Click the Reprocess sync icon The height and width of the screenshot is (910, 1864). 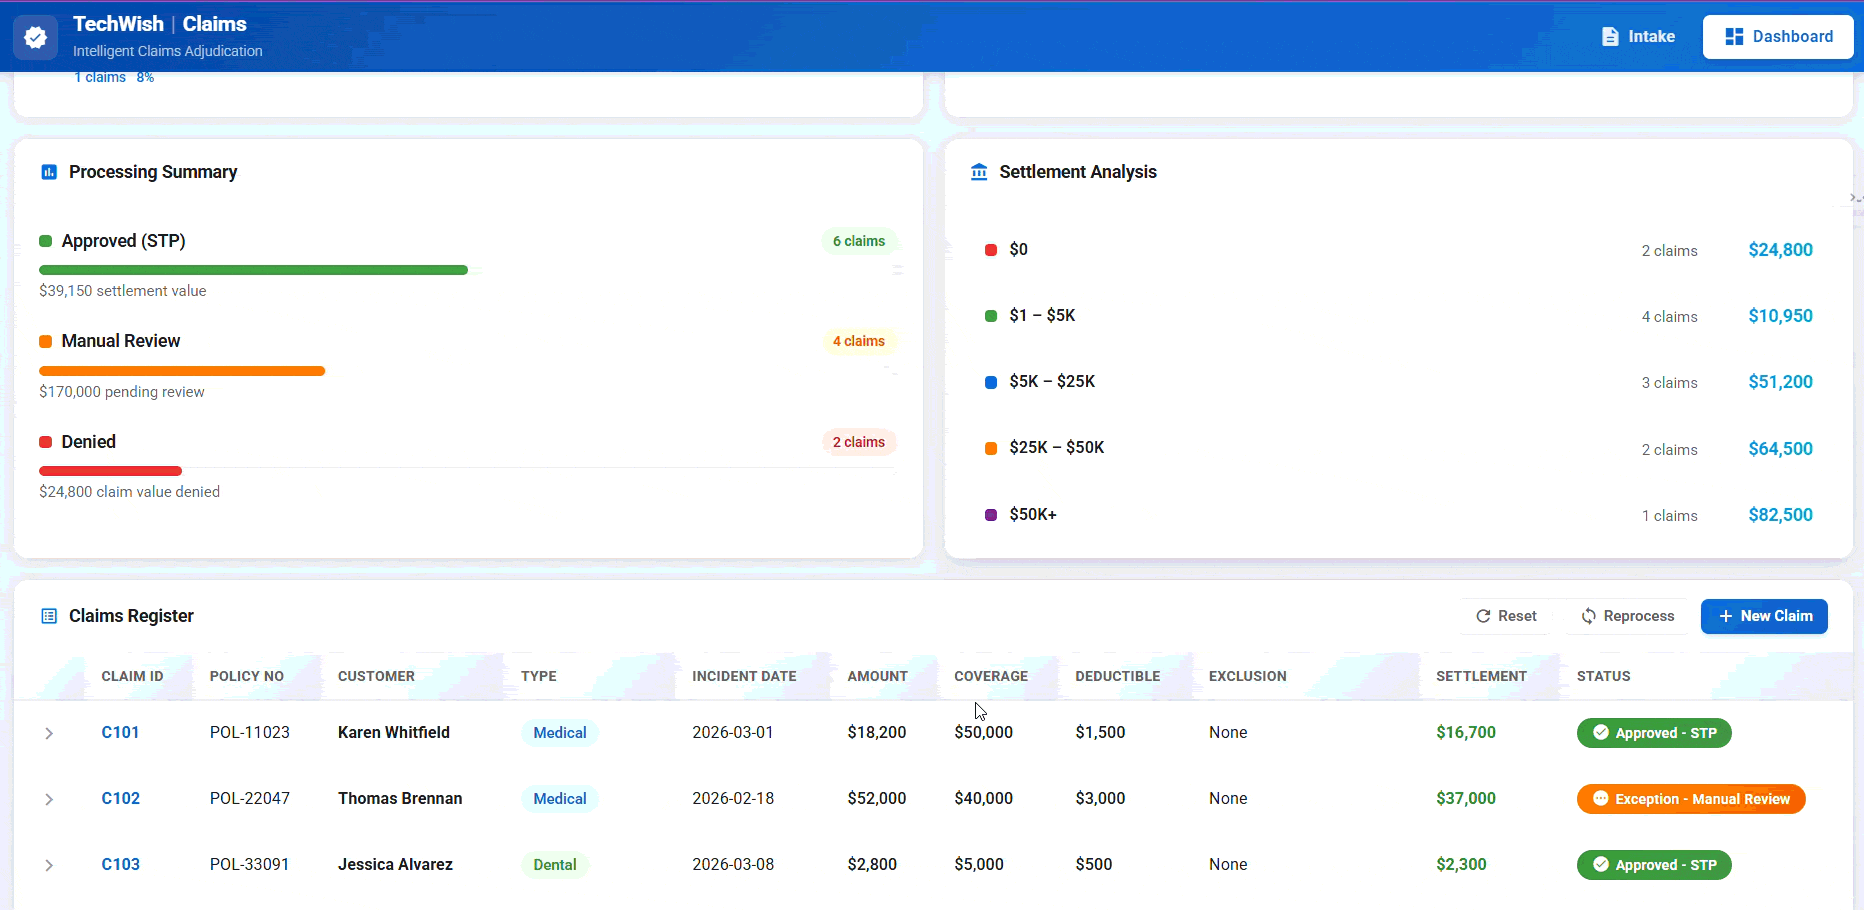[1588, 616]
